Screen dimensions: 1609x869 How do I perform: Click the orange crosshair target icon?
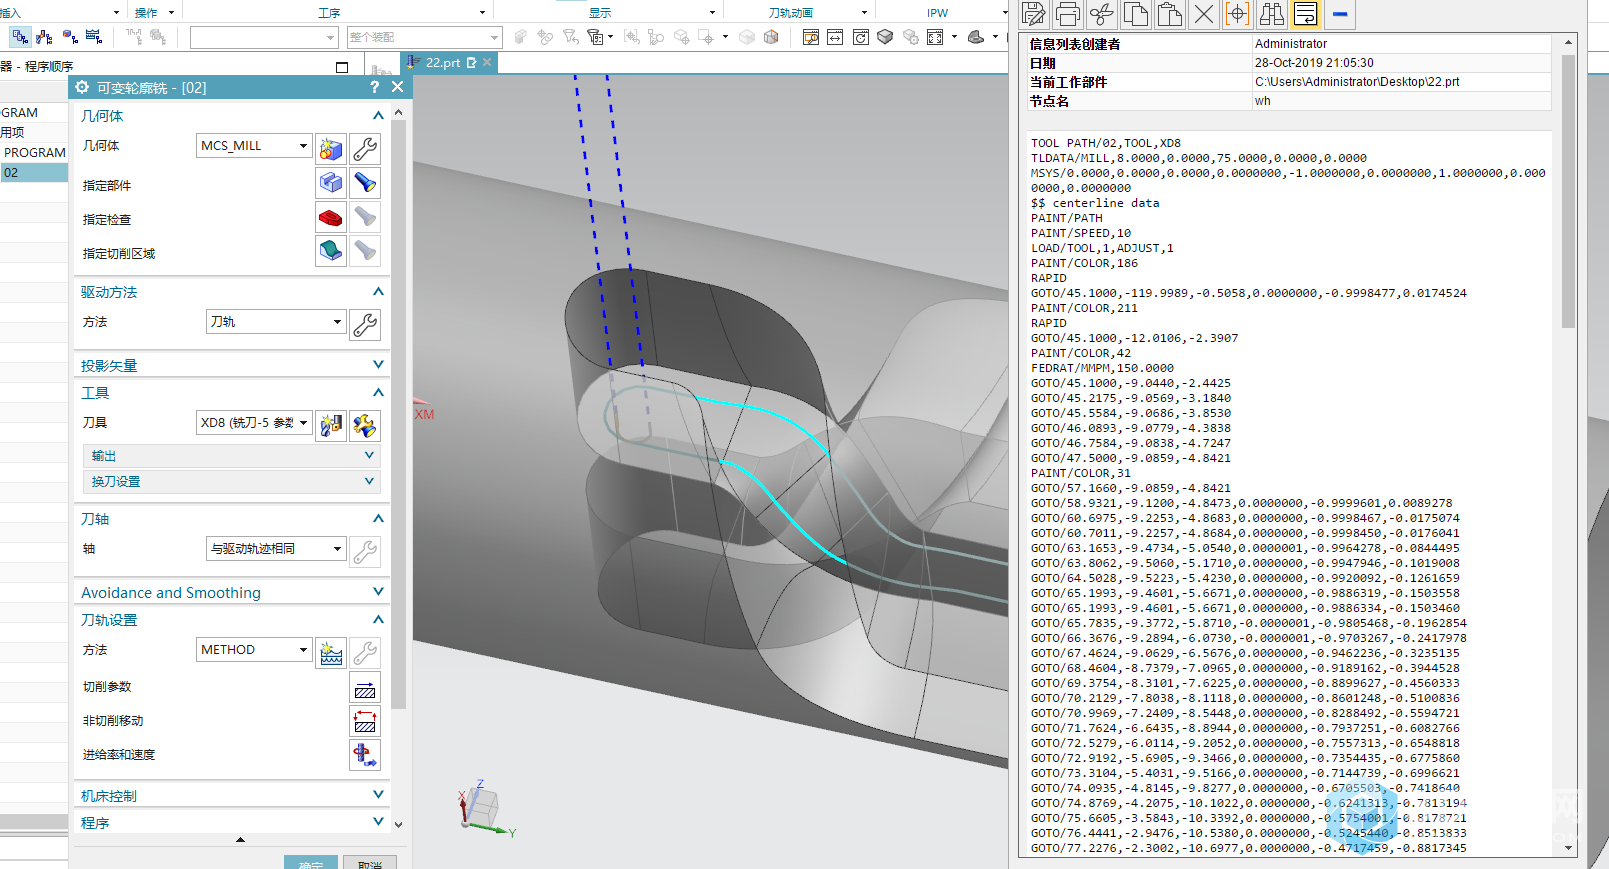click(x=1238, y=14)
